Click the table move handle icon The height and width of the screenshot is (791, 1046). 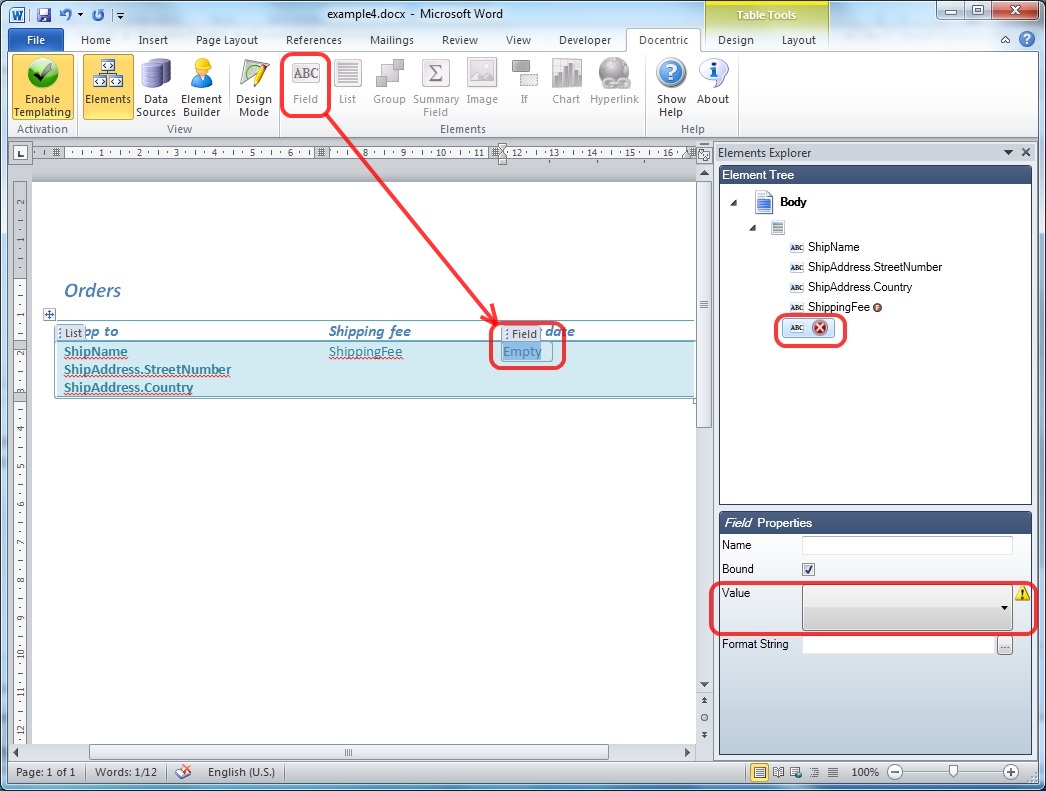[x=49, y=314]
